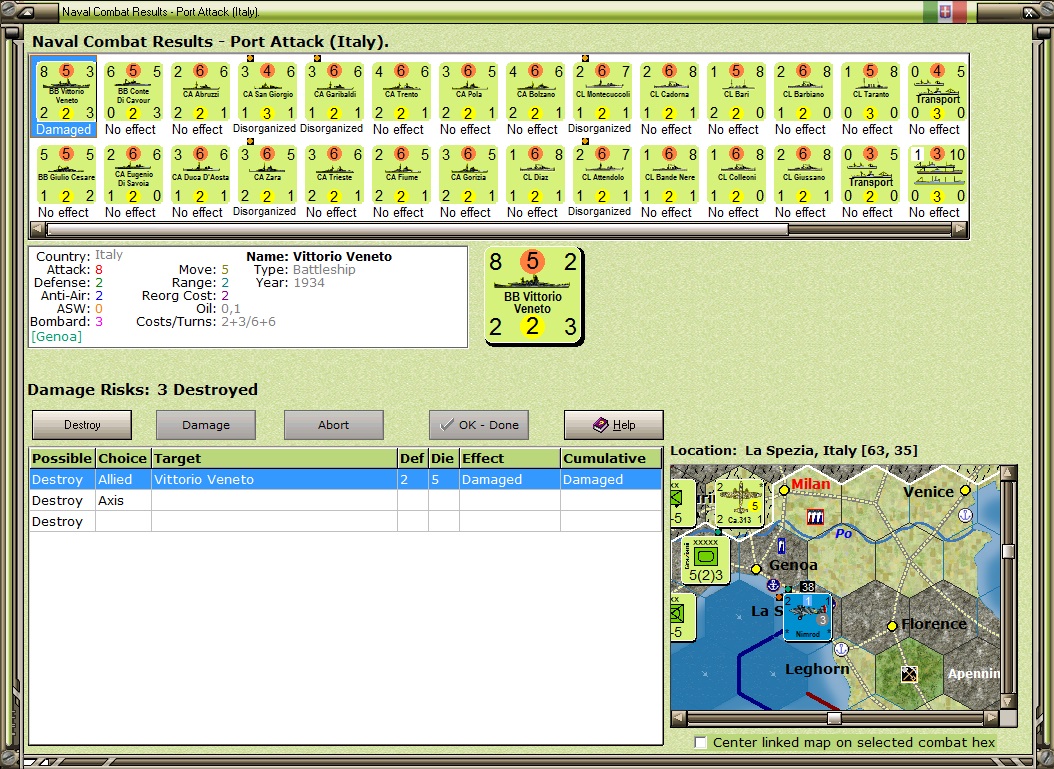Screen dimensions: 1054x769
Task: Select the Destroy Axis choice row
Action: coord(346,500)
